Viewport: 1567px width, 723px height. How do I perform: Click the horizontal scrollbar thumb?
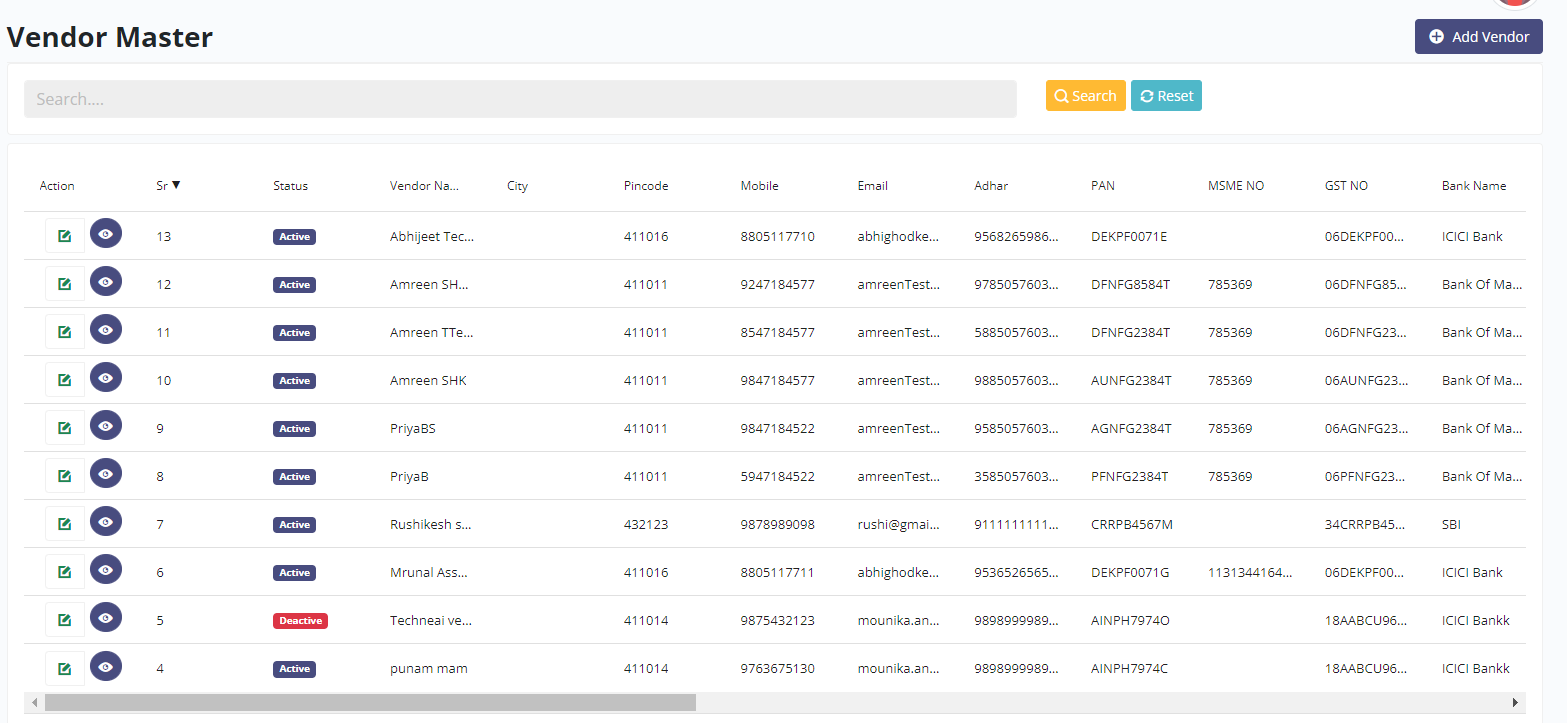pyautogui.click(x=370, y=702)
